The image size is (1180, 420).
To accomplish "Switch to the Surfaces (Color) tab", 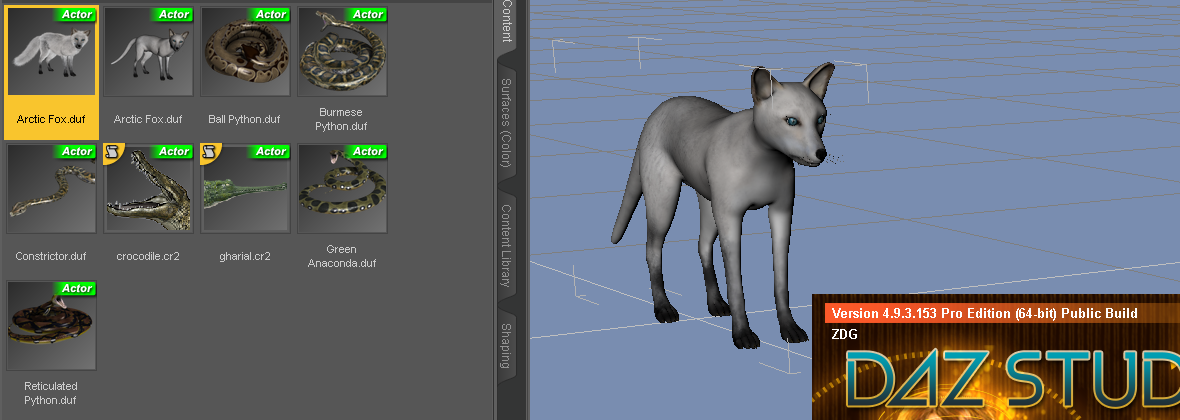I will click(x=506, y=123).
